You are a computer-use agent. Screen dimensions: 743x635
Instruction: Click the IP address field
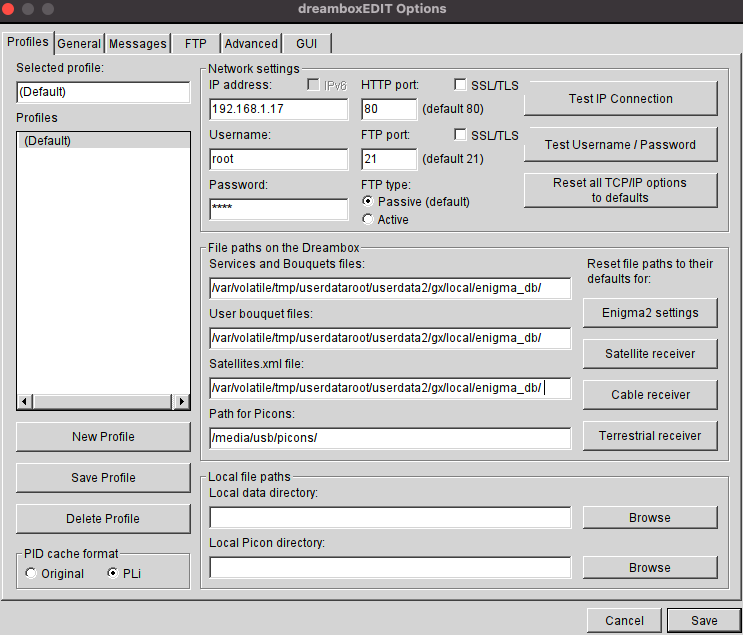tap(278, 109)
